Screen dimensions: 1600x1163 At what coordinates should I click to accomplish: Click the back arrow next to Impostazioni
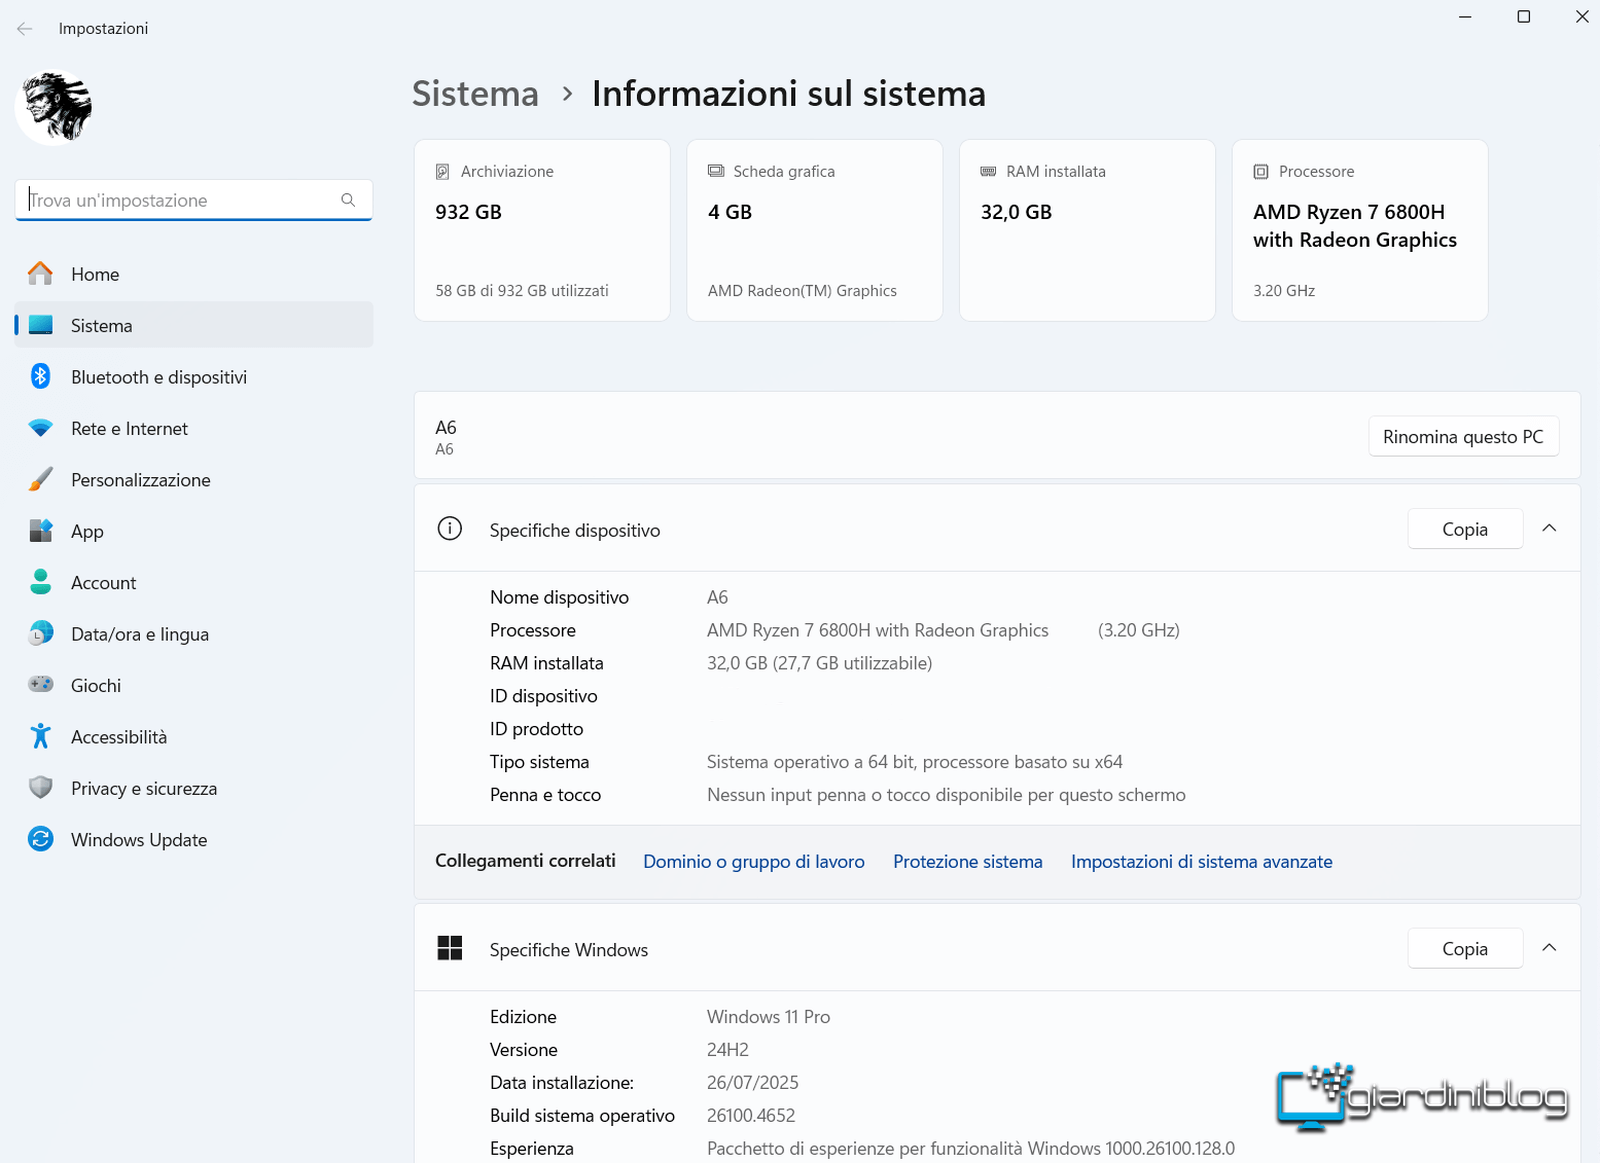pos(25,29)
